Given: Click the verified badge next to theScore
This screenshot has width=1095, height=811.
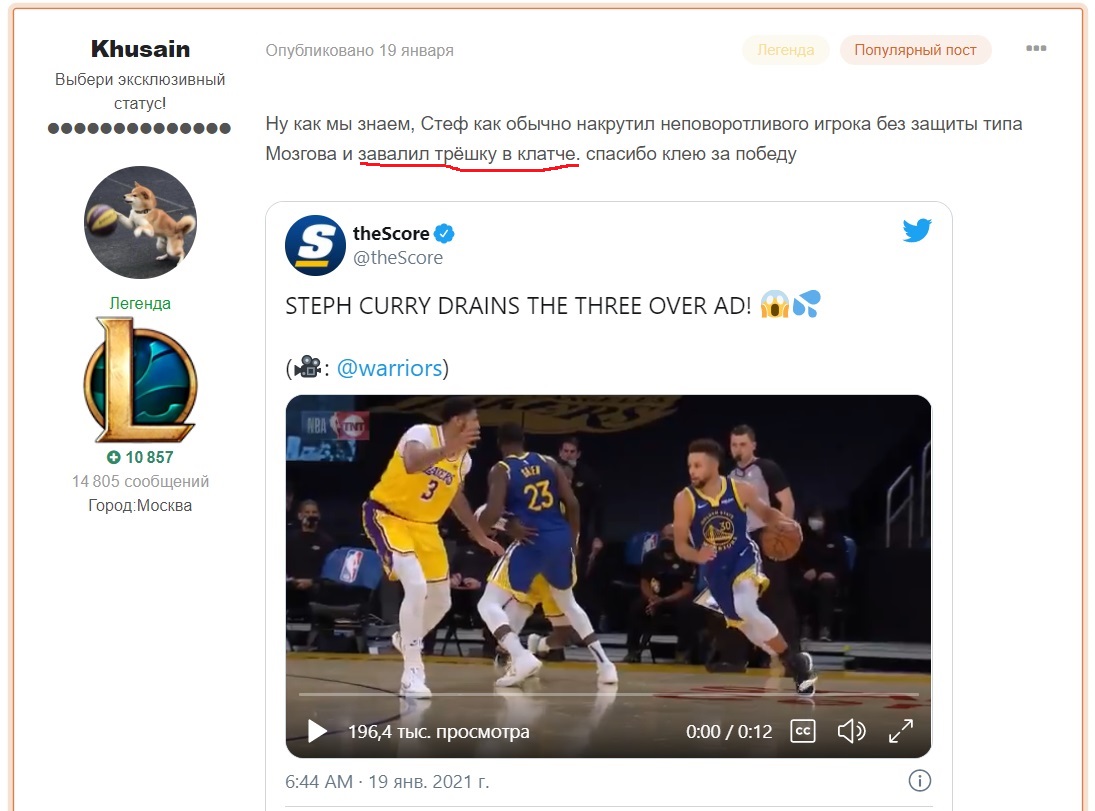Looking at the screenshot, I should pyautogui.click(x=444, y=233).
